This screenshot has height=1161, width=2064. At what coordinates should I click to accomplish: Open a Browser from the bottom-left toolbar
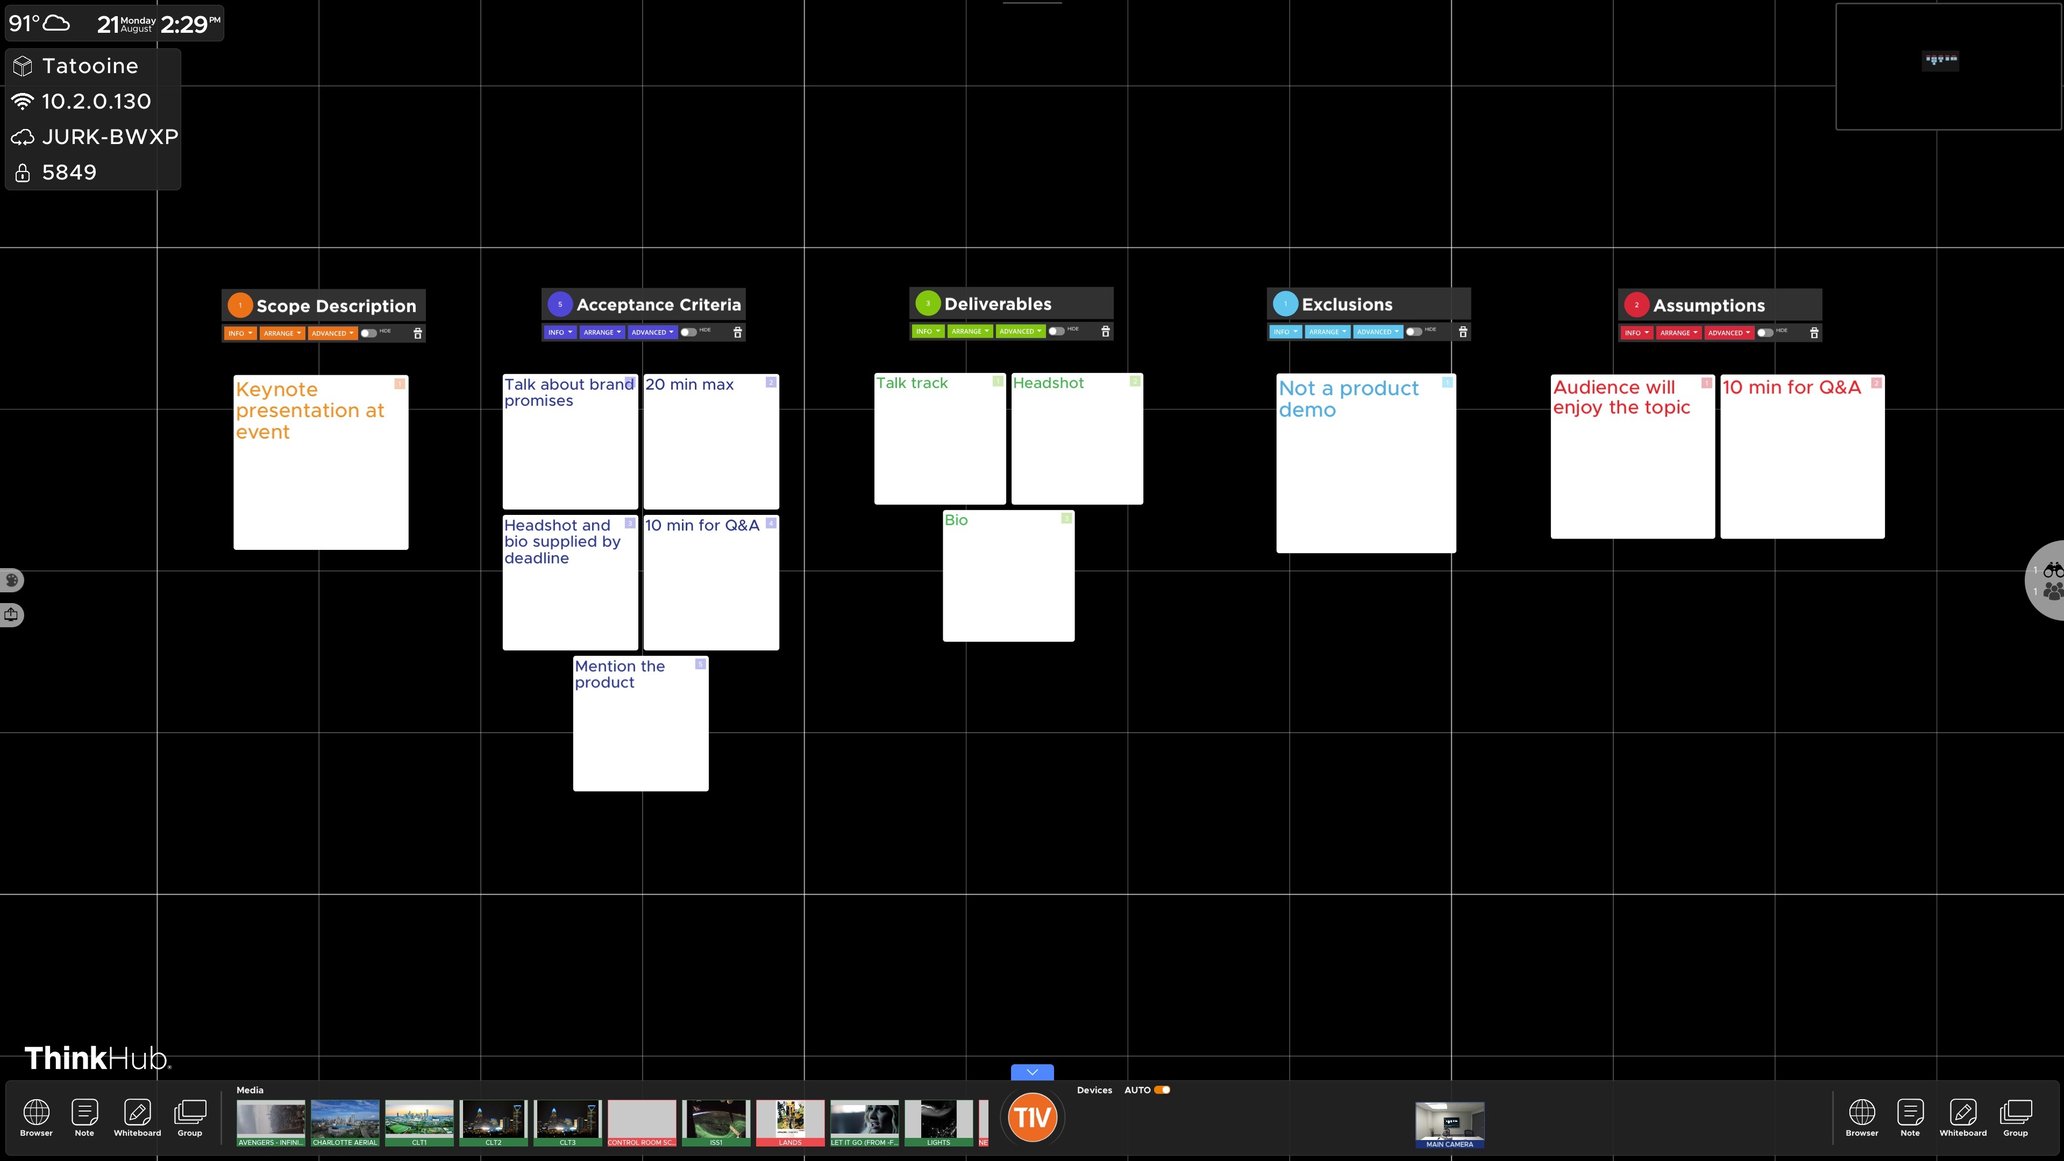point(35,1113)
